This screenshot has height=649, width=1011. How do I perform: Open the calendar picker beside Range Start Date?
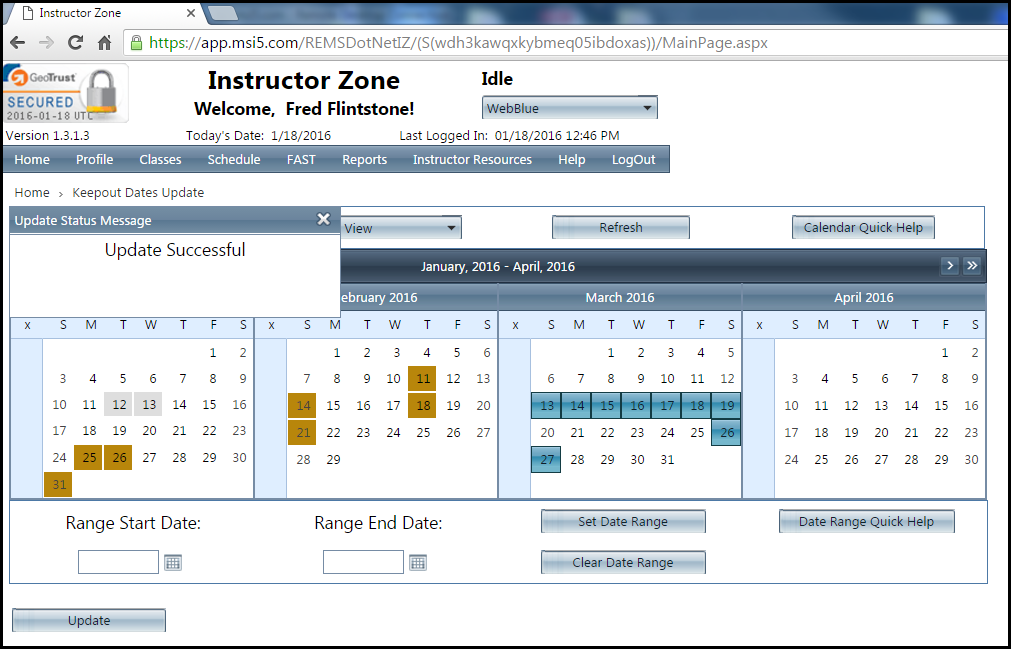click(172, 562)
